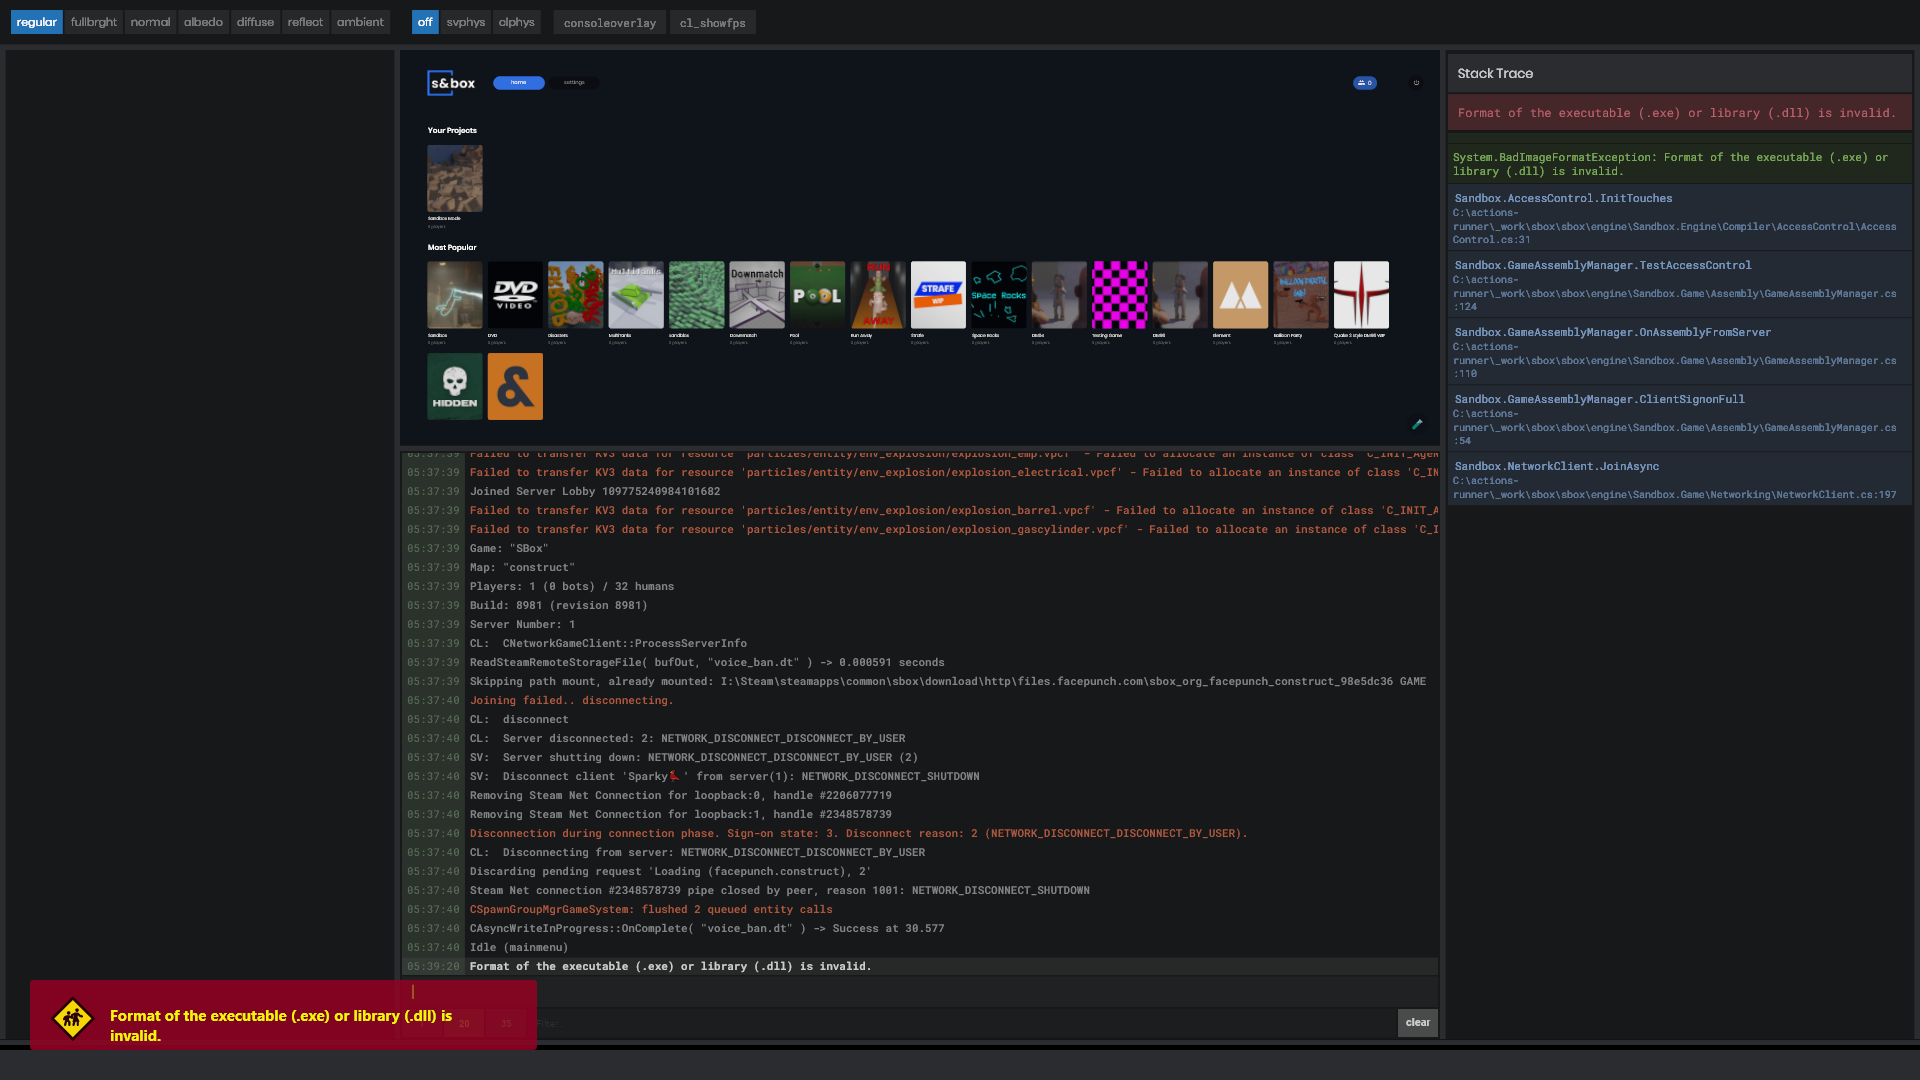Switch the off toggle for physics debug
This screenshot has height=1080, width=1920.
(425, 21)
